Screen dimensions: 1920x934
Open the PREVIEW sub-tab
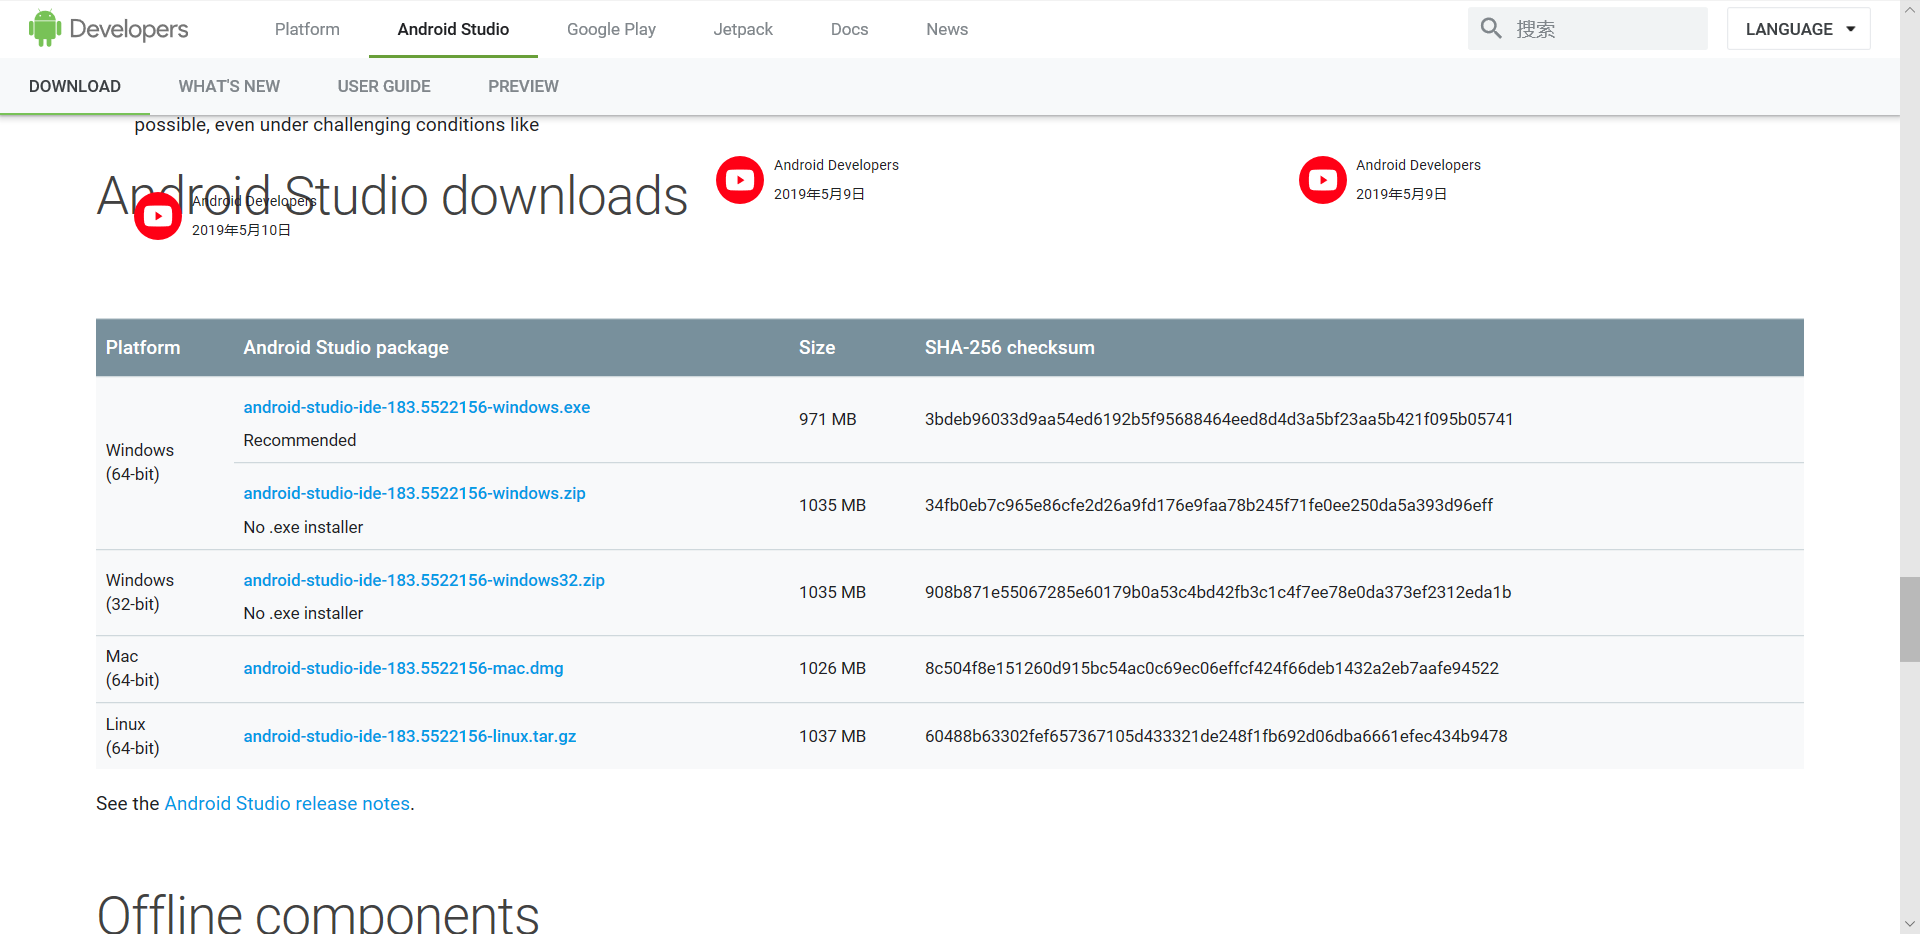(x=523, y=86)
